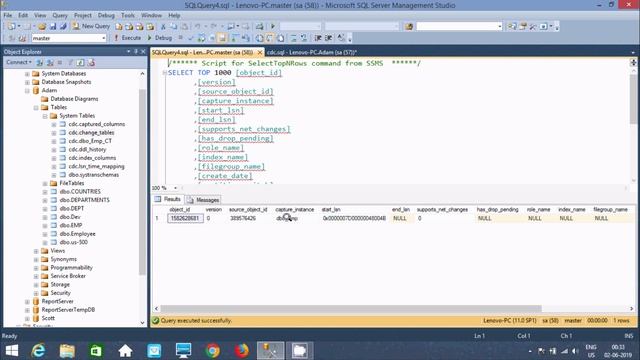Close the SQLQuery4.sql tab

tap(260, 53)
